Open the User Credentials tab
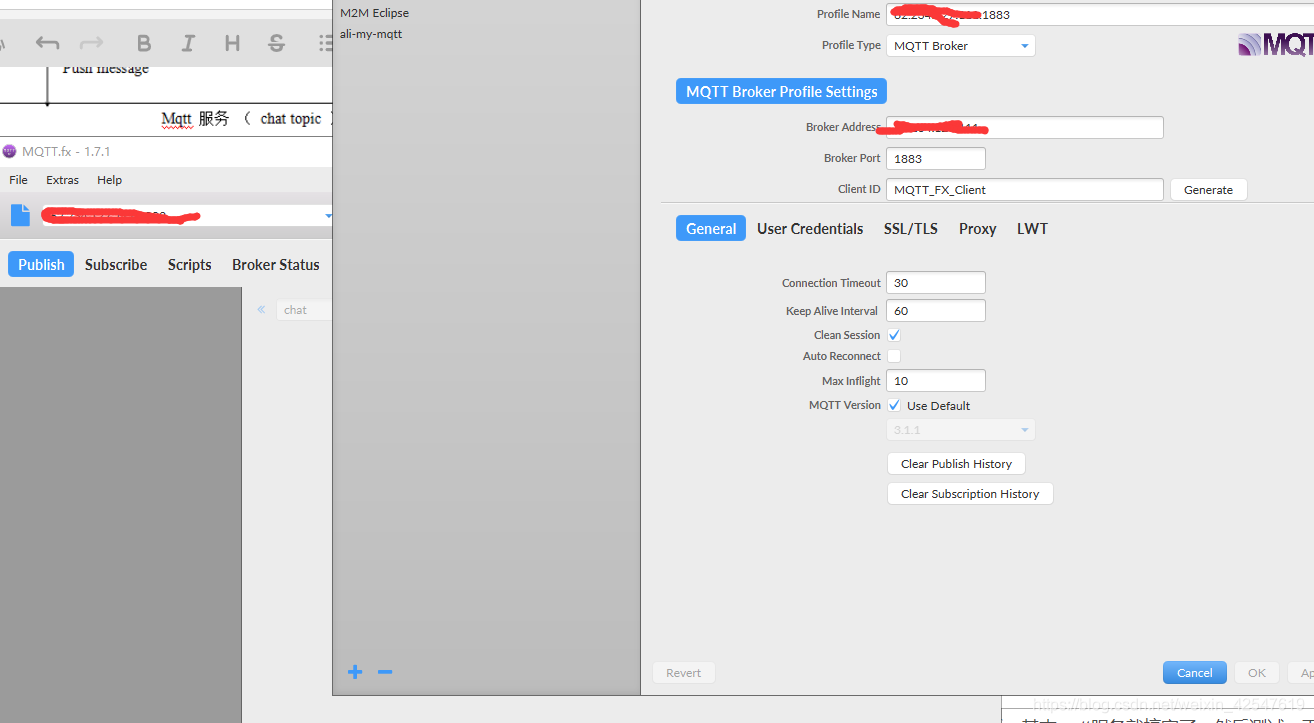1314x723 pixels. point(810,228)
